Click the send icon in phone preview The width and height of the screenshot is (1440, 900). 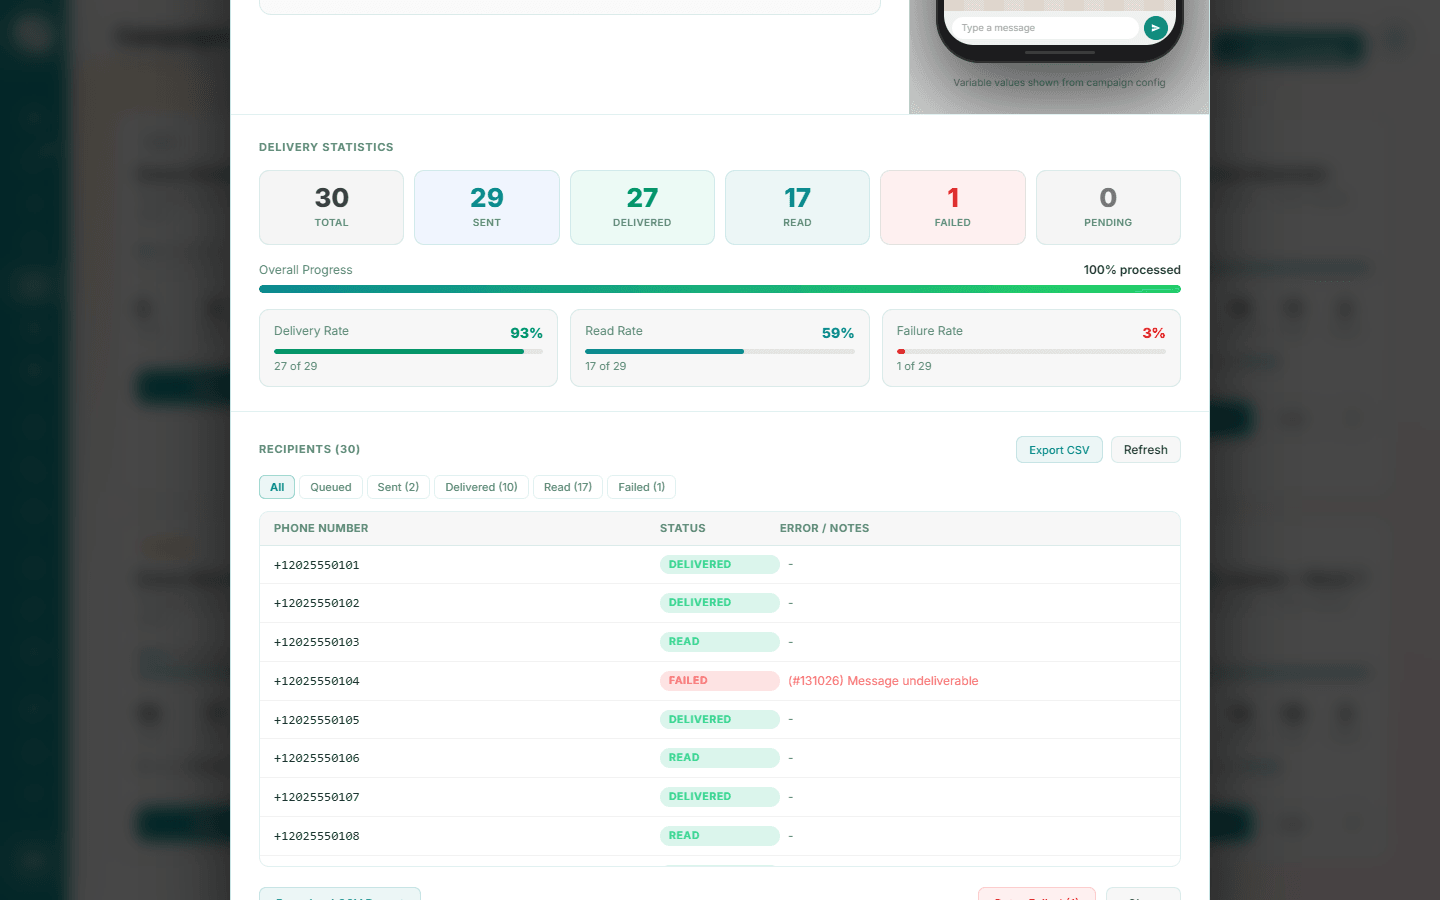(1155, 28)
